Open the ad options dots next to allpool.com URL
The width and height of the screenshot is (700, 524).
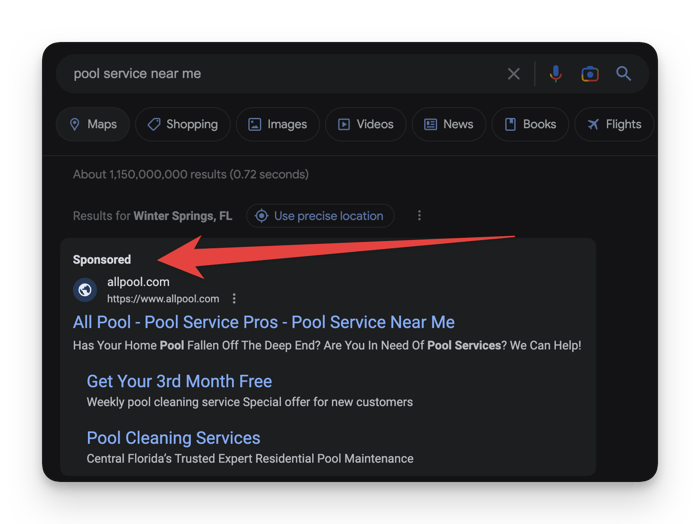(234, 299)
